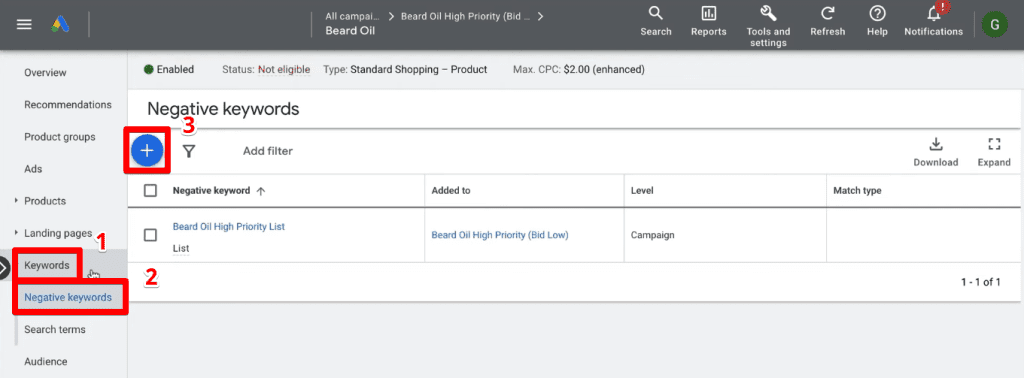The height and width of the screenshot is (378, 1024).
Task: Click the Google Ads logo
Action: click(x=61, y=24)
